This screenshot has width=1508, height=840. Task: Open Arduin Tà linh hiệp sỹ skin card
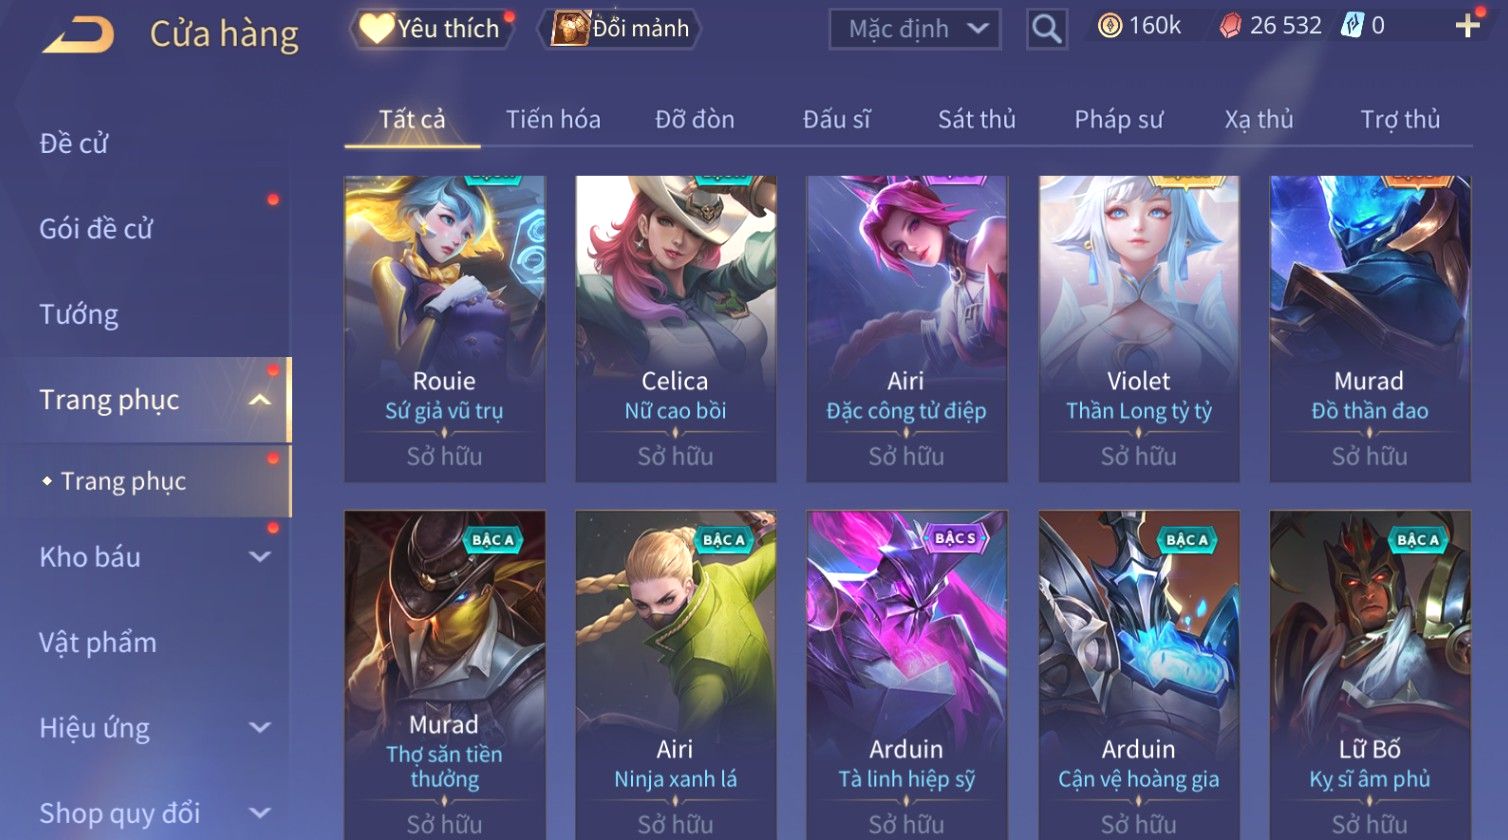pos(906,675)
